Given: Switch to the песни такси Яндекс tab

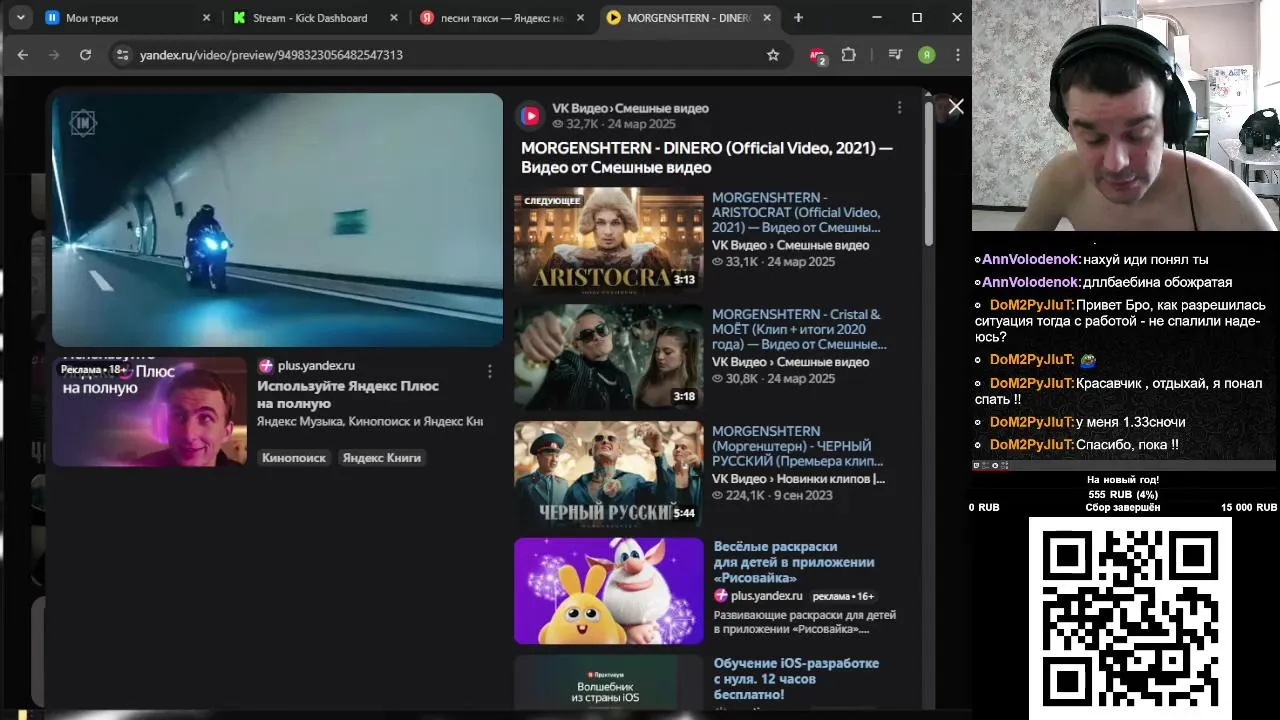Looking at the screenshot, I should pos(501,18).
